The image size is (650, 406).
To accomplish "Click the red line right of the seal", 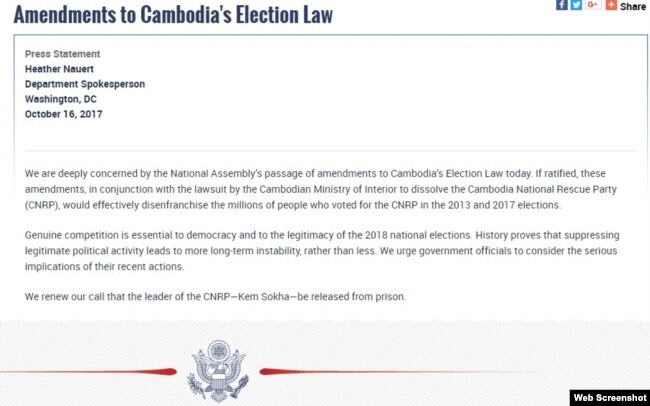I will point(398,372).
